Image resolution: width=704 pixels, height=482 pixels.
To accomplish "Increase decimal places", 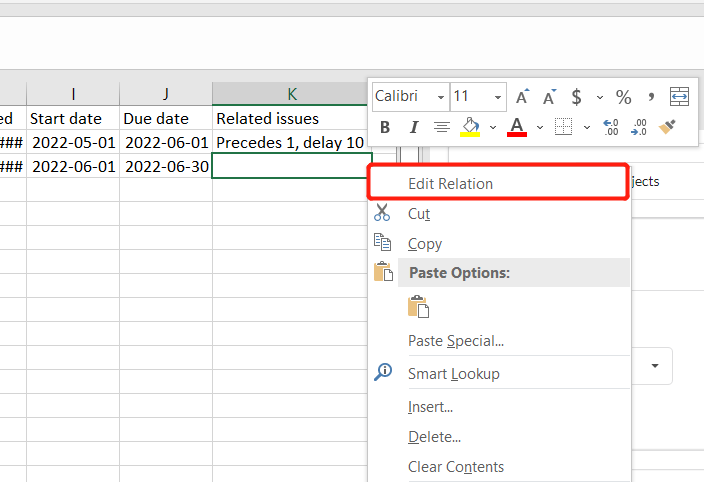I will click(x=611, y=127).
